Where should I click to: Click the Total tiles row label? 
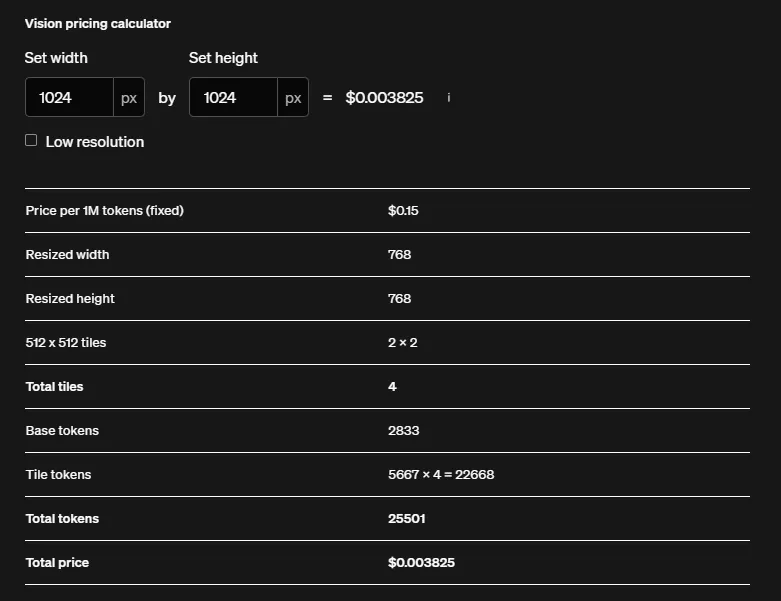point(54,387)
